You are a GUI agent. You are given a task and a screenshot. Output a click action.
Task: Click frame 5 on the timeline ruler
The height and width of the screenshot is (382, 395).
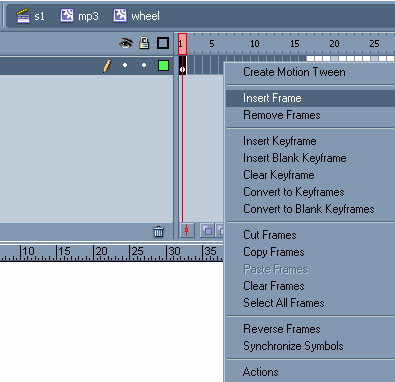212,44
